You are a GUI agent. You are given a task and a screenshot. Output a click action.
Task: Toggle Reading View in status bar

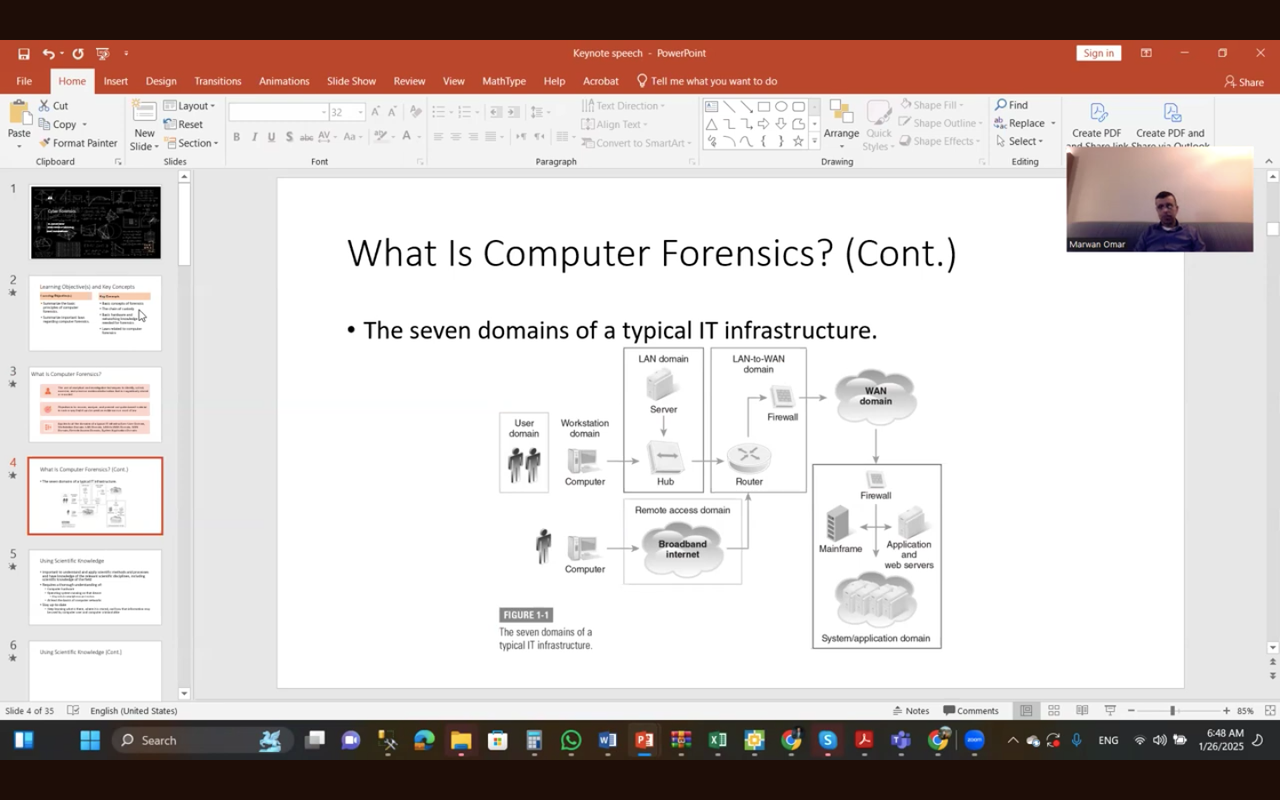pyautogui.click(x=1082, y=711)
